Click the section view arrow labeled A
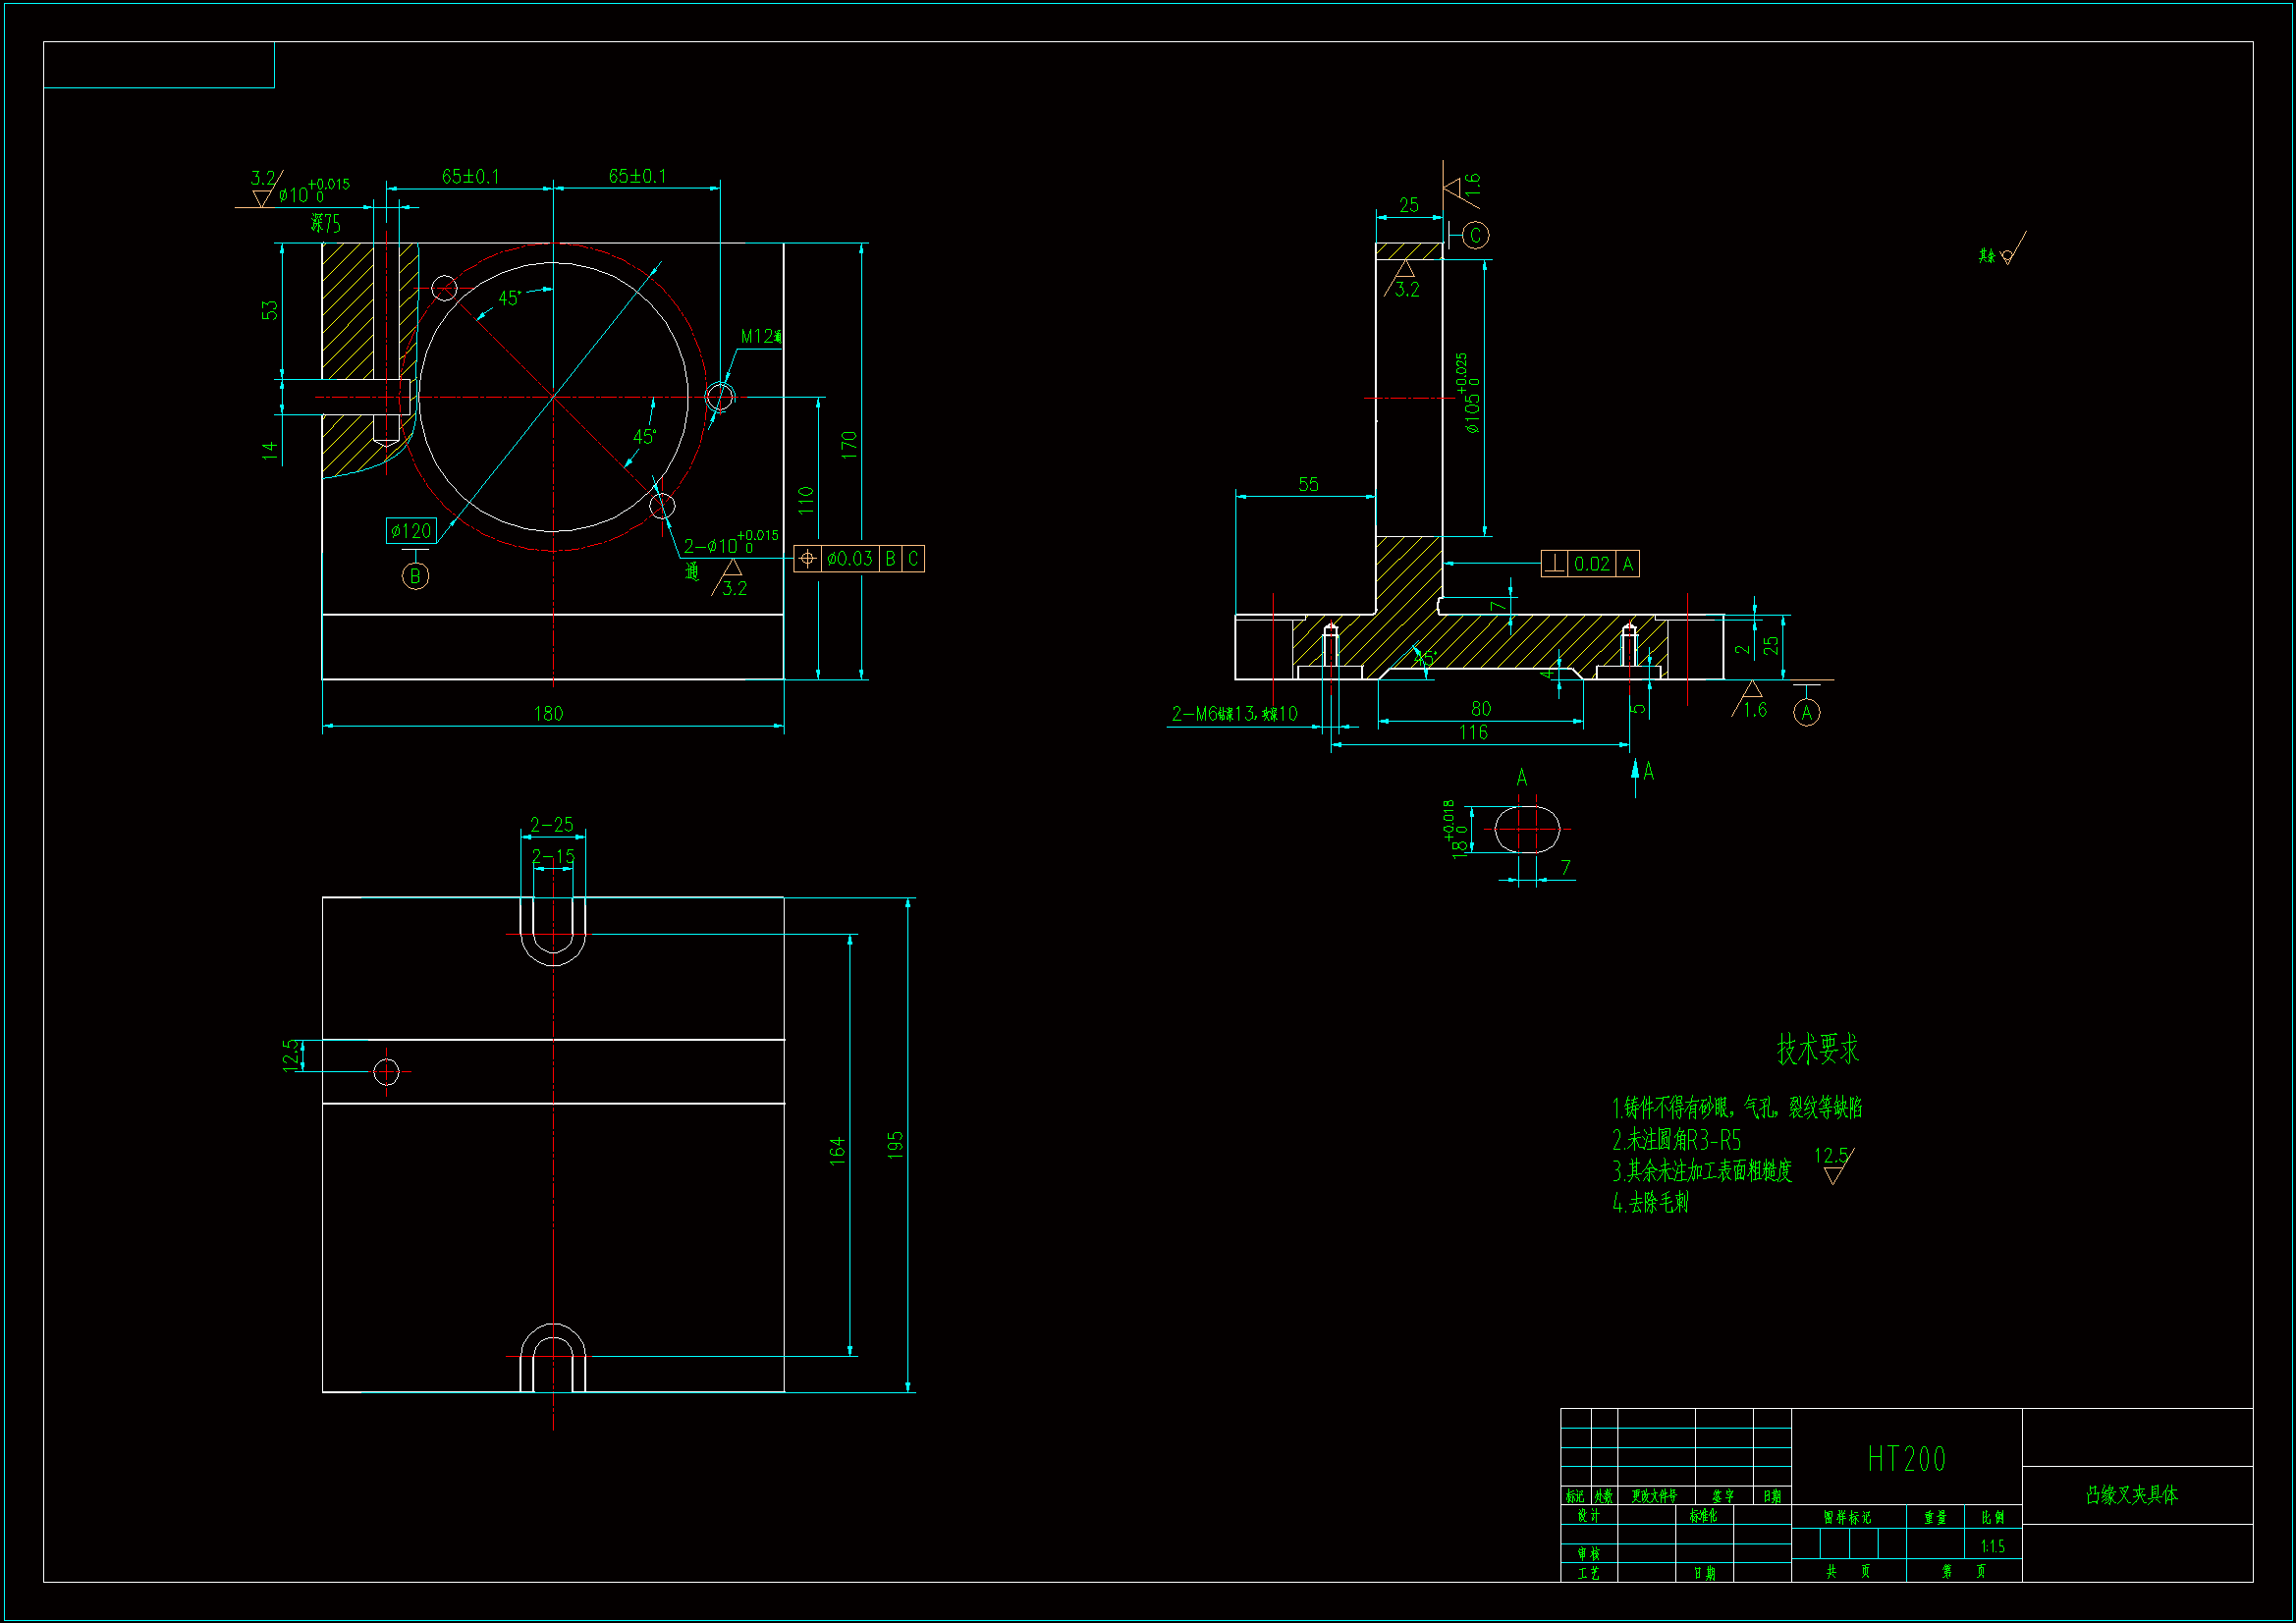 click(1636, 773)
